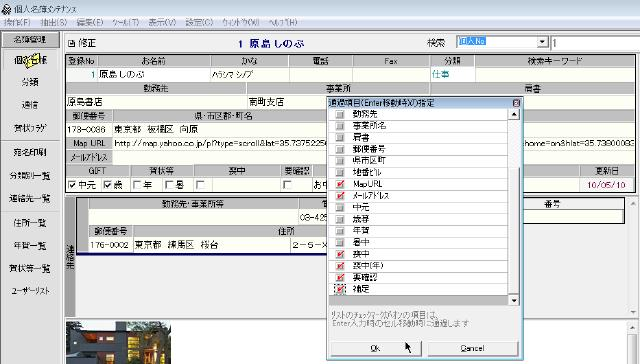640x364 pixels.
Task: Click the app icon in title bar
Action: [x=6, y=9]
